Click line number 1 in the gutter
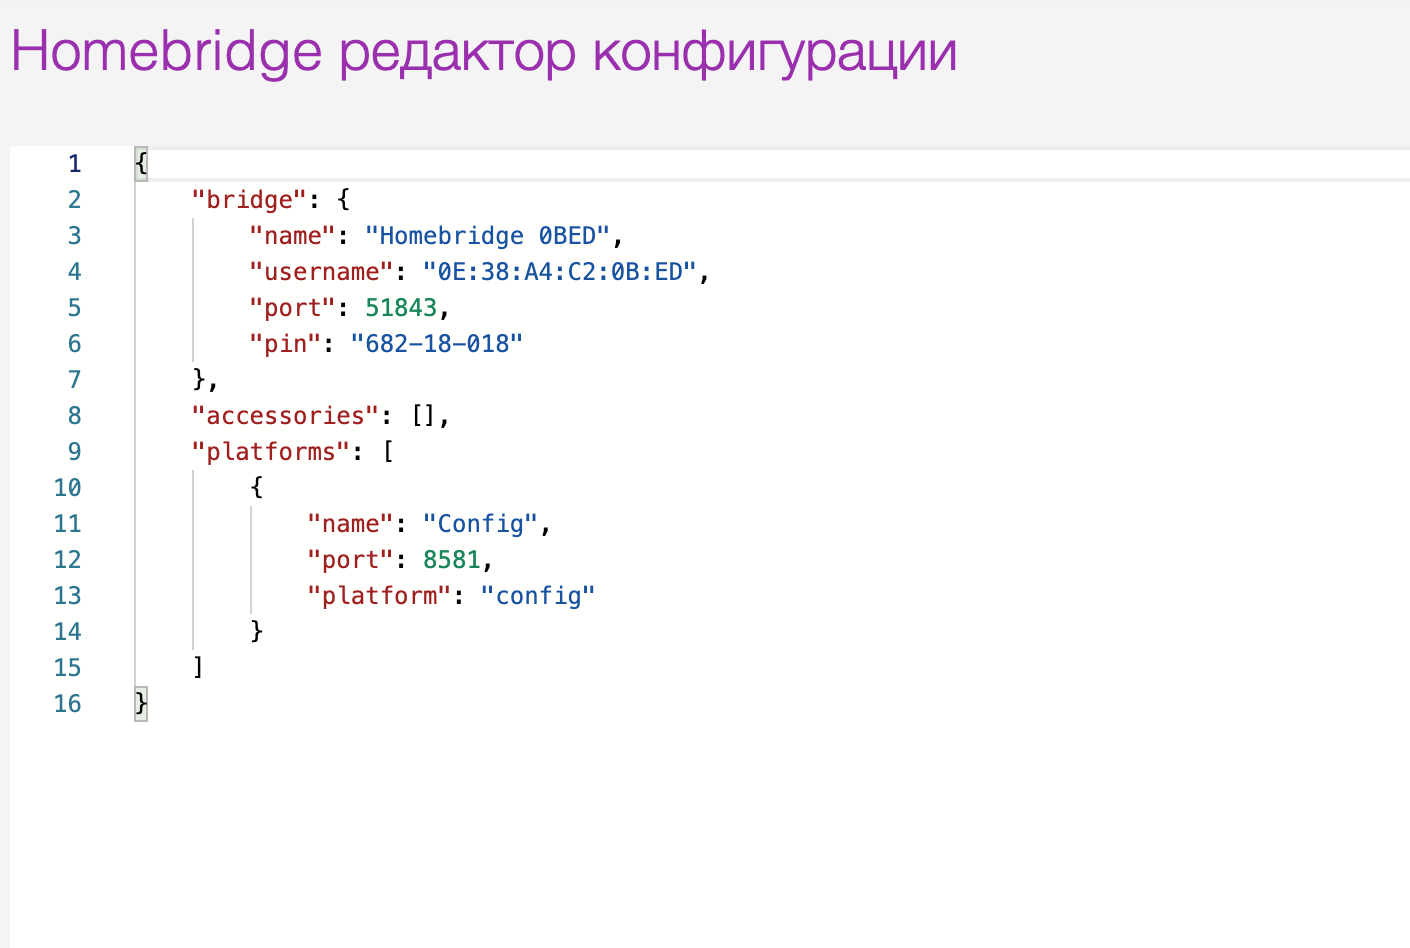 coord(74,163)
